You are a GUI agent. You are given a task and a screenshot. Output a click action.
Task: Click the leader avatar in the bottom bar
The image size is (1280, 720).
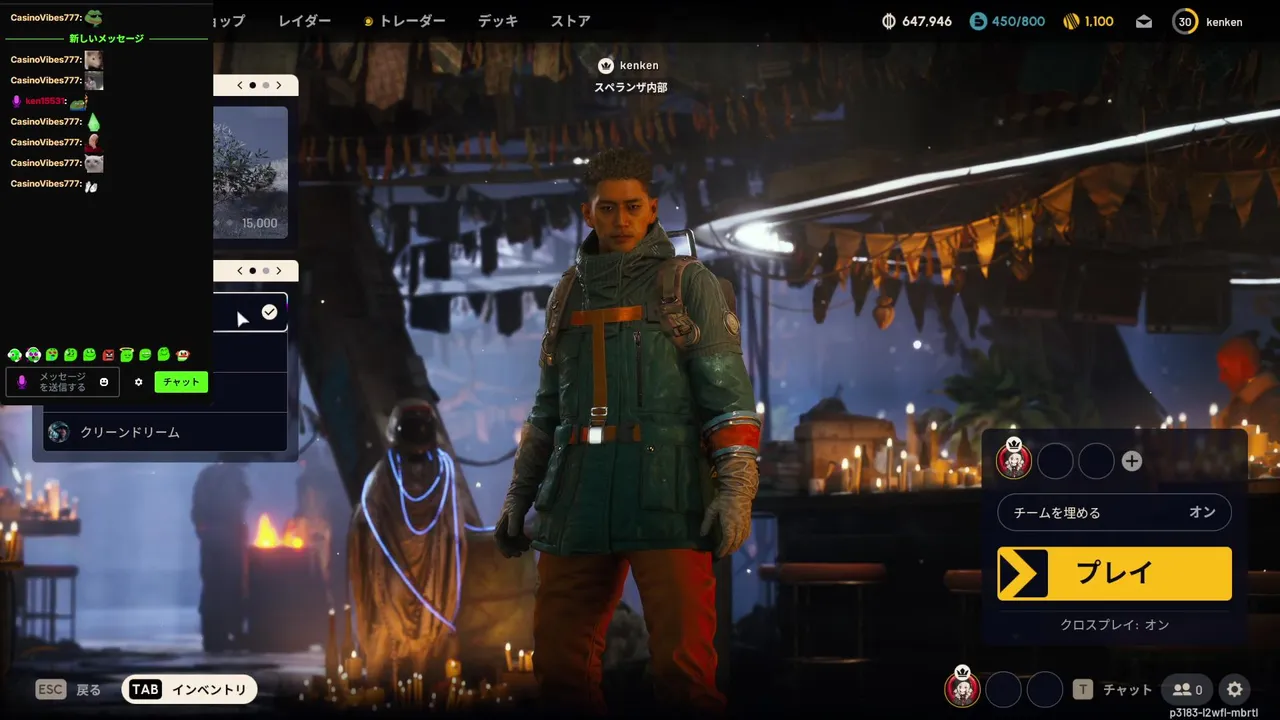click(x=962, y=688)
